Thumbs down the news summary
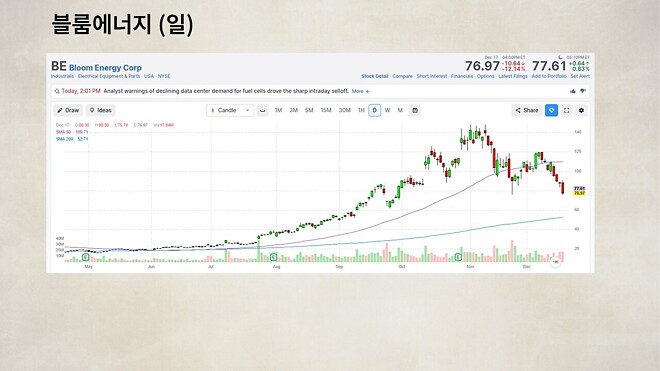Screen dimensions: 660x371 click(583, 91)
